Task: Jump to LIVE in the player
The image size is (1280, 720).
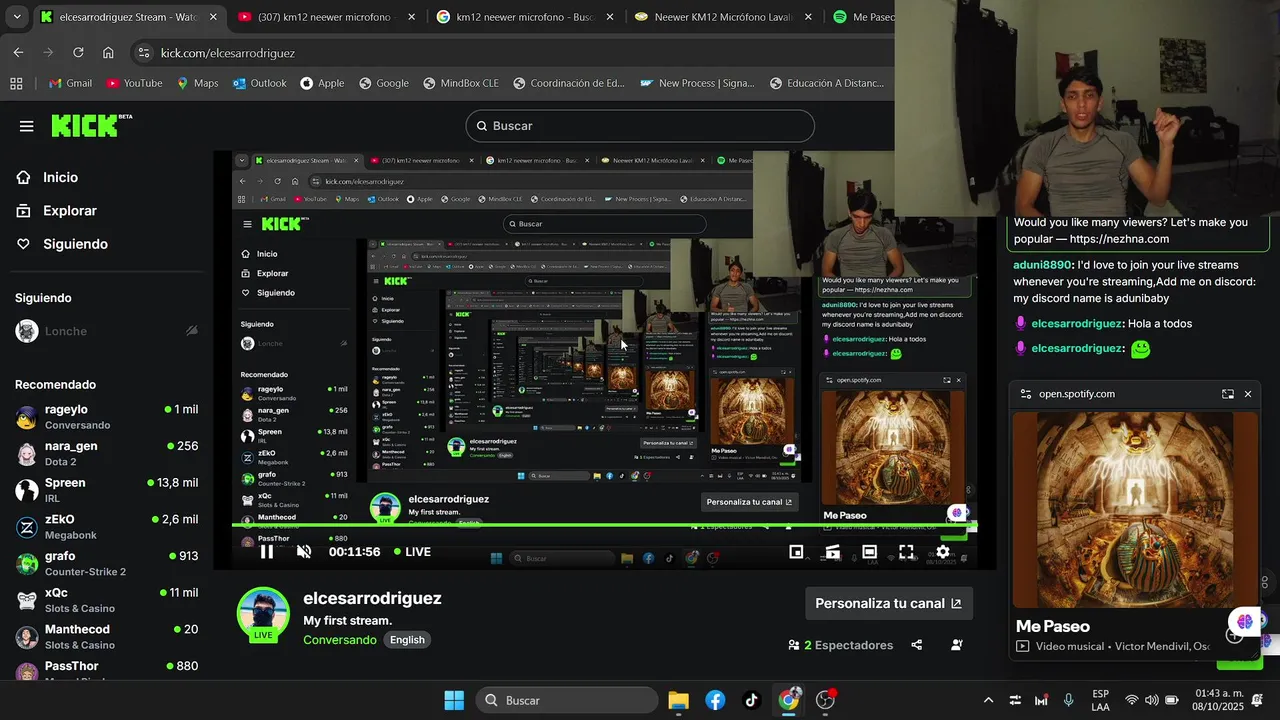Action: (412, 551)
